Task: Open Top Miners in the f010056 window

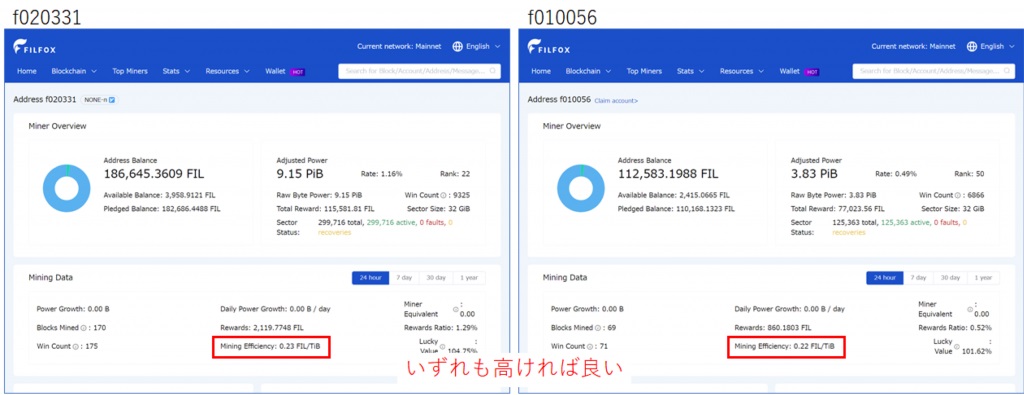Action: (644, 71)
